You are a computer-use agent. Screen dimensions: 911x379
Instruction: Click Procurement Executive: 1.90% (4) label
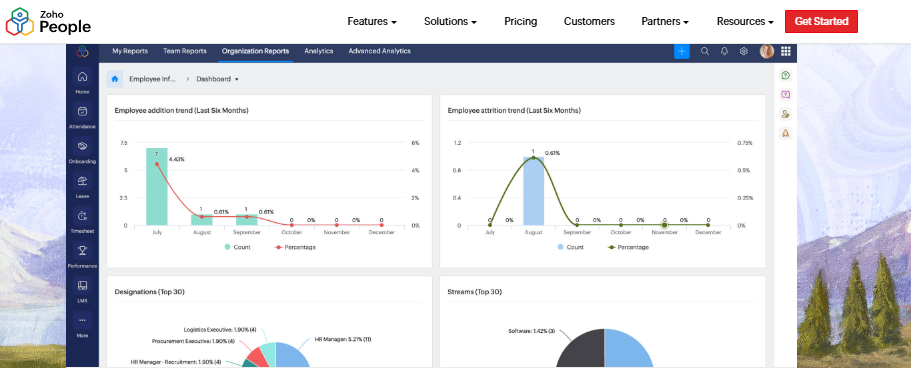pyautogui.click(x=193, y=341)
